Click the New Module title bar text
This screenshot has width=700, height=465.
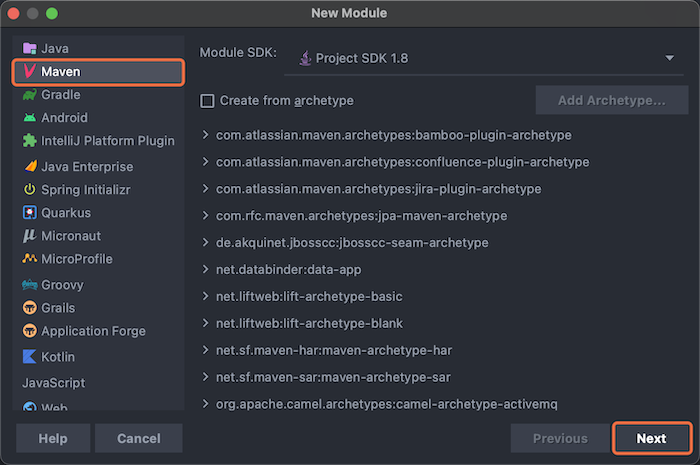(349, 13)
